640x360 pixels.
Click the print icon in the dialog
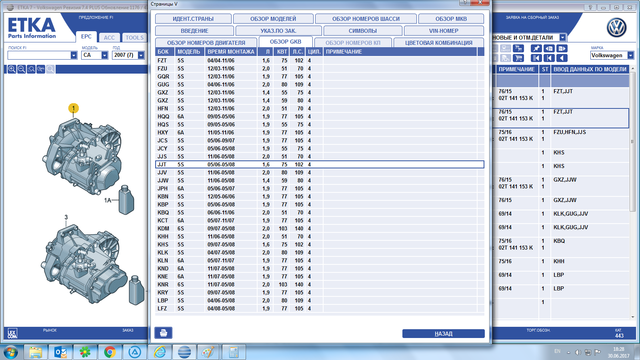coord(163,333)
